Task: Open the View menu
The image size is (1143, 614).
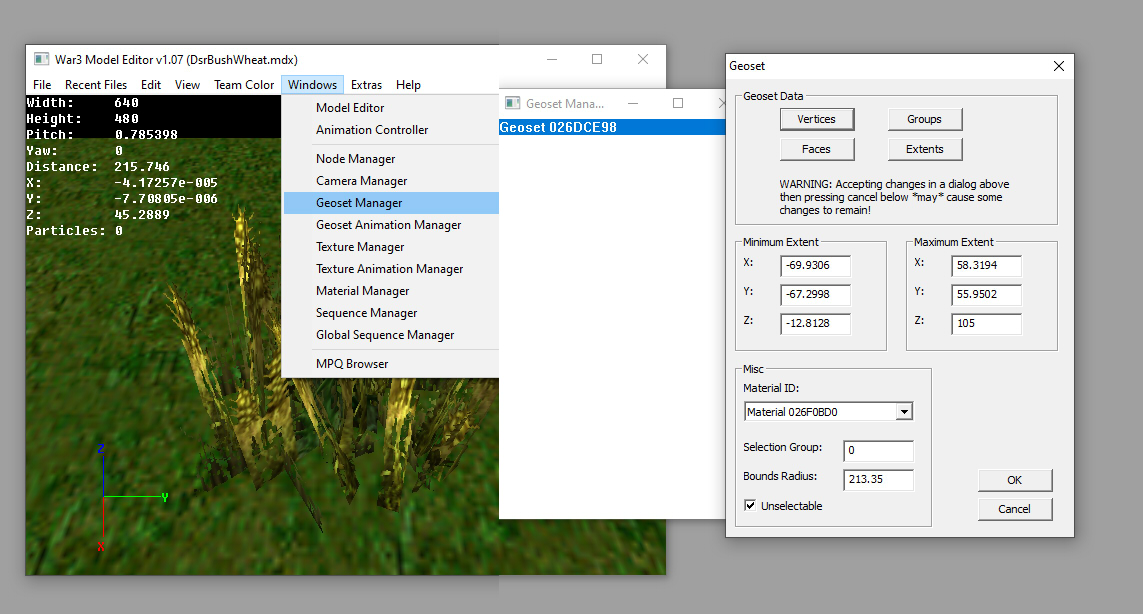Action: coord(187,85)
